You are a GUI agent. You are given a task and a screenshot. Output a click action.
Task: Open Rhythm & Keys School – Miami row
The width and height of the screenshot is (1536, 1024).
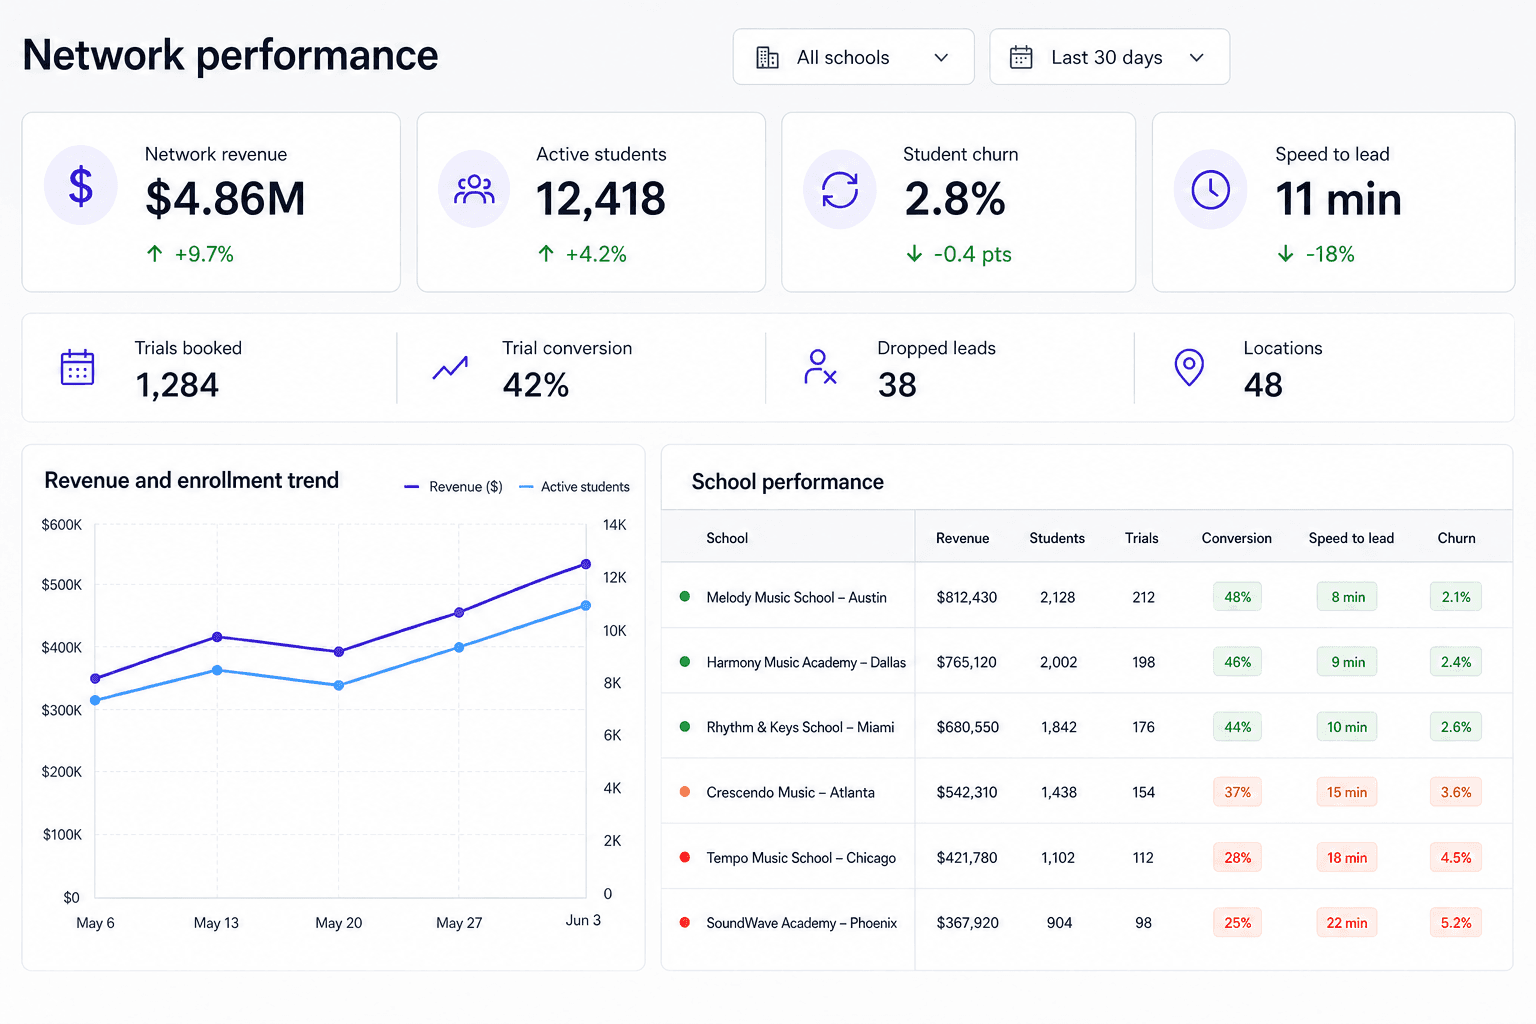coord(1087,727)
